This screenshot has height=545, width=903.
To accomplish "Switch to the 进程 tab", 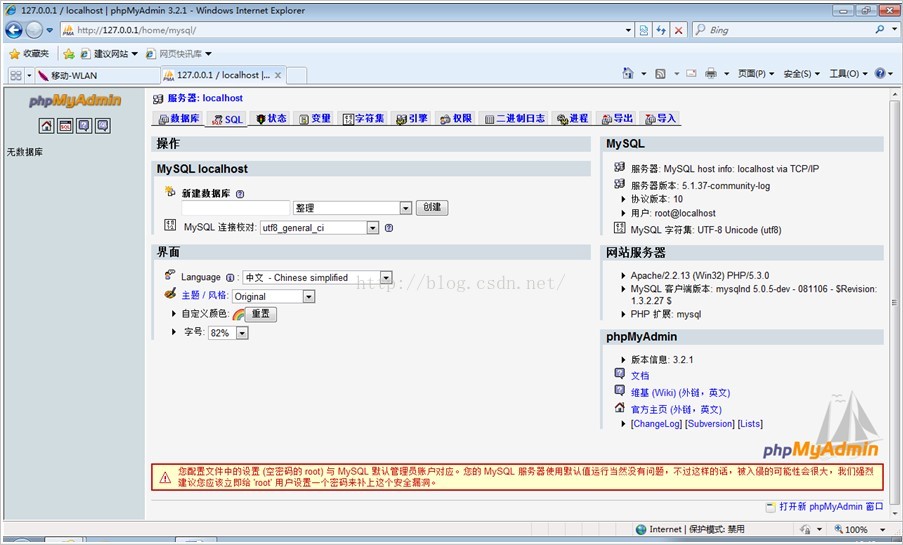I will pyautogui.click(x=572, y=119).
